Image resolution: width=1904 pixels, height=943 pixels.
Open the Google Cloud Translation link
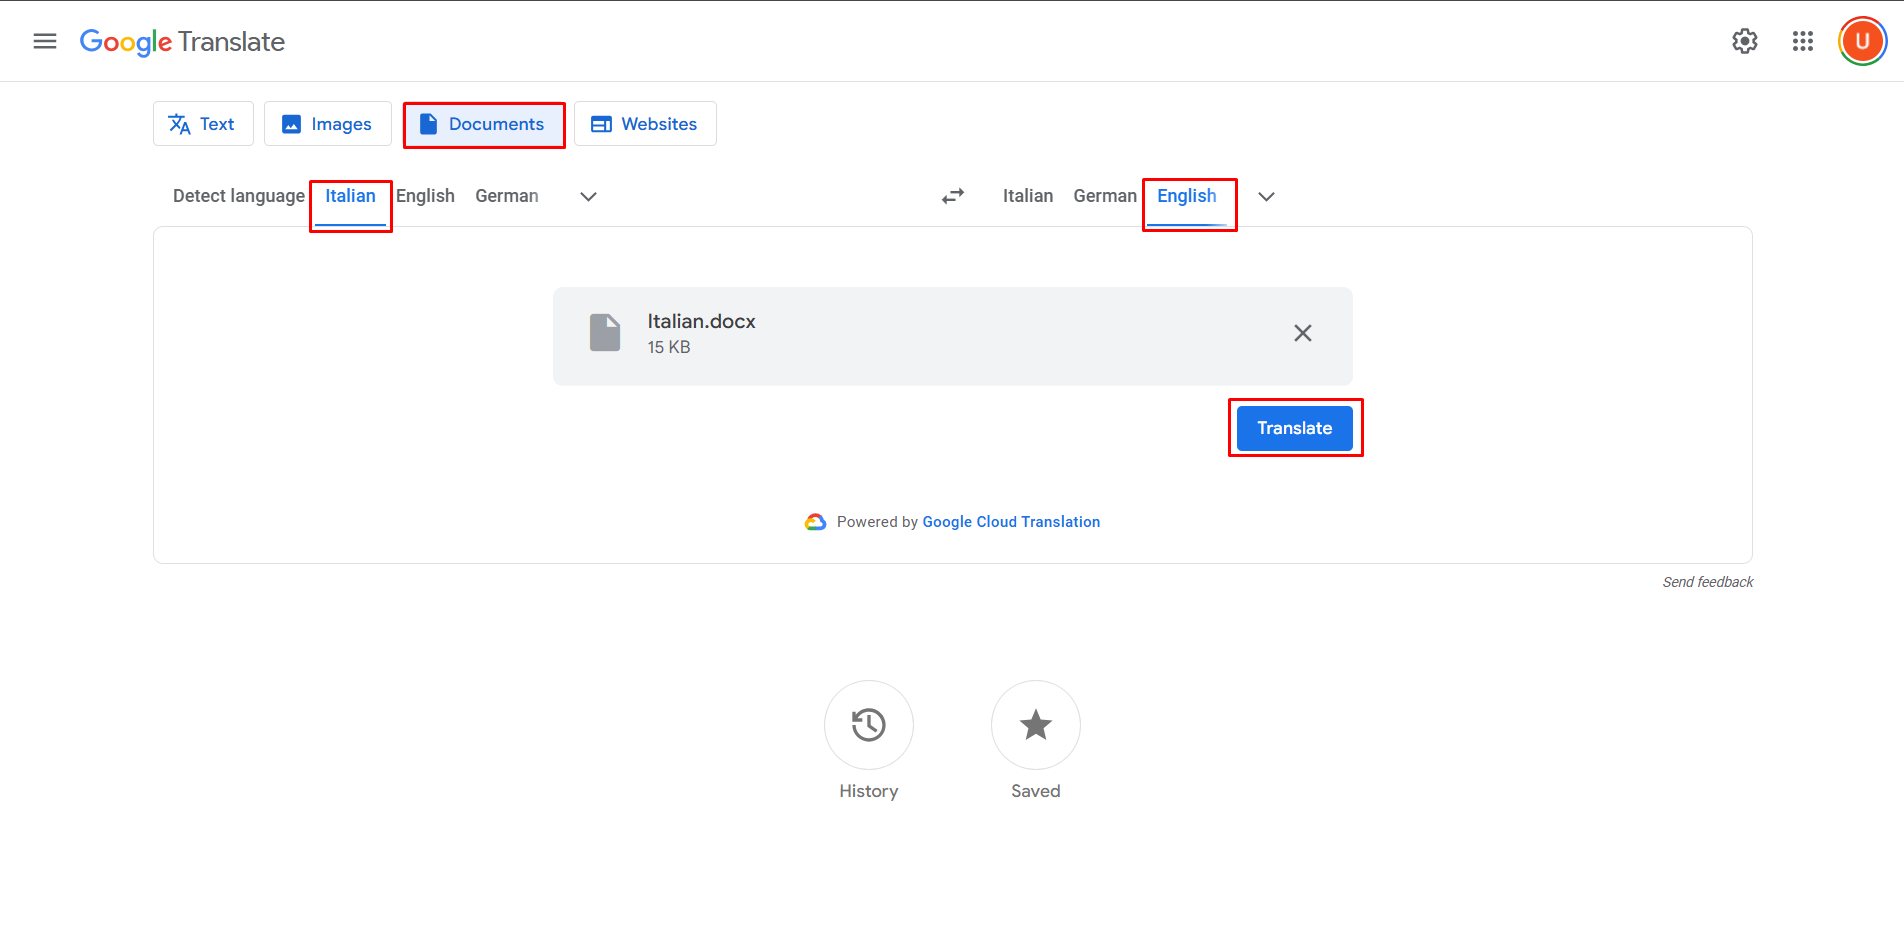(1010, 521)
